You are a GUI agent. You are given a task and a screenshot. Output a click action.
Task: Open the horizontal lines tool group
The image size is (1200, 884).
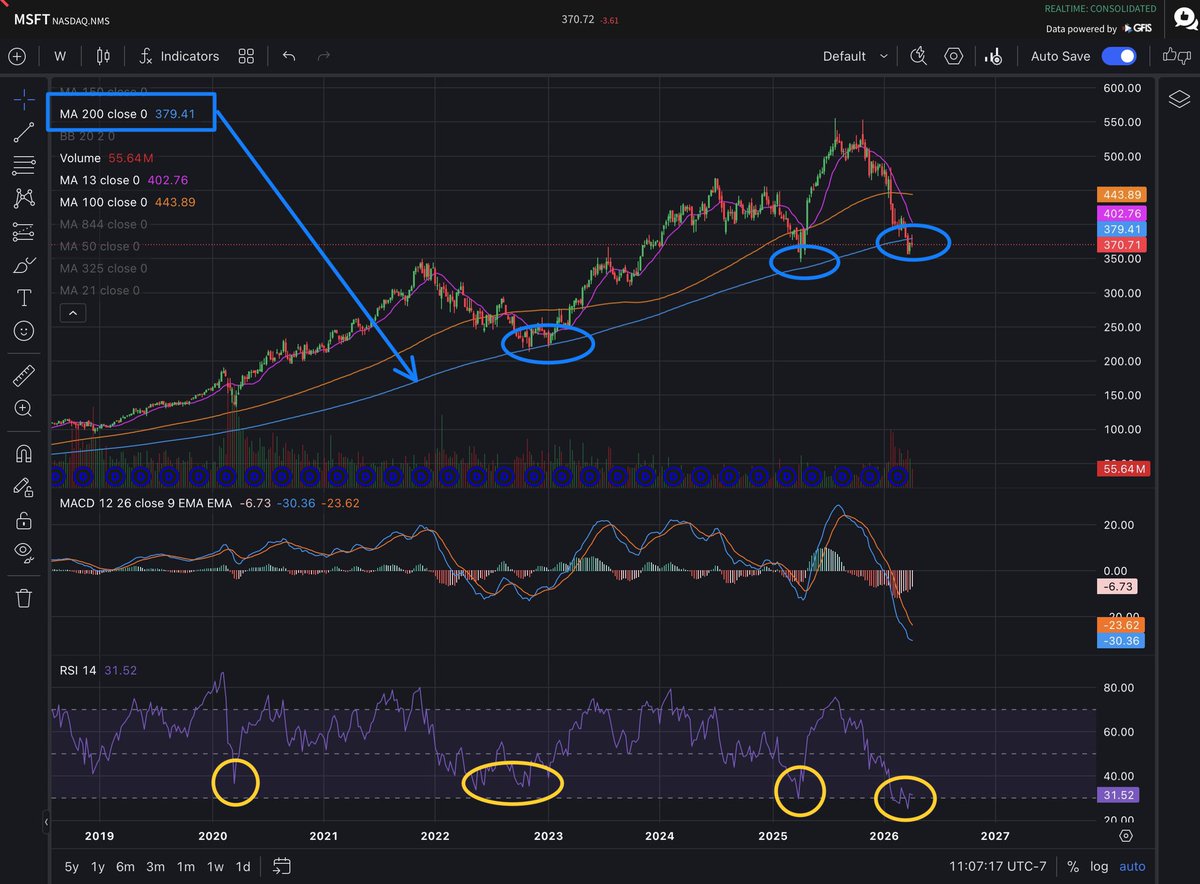coord(24,165)
